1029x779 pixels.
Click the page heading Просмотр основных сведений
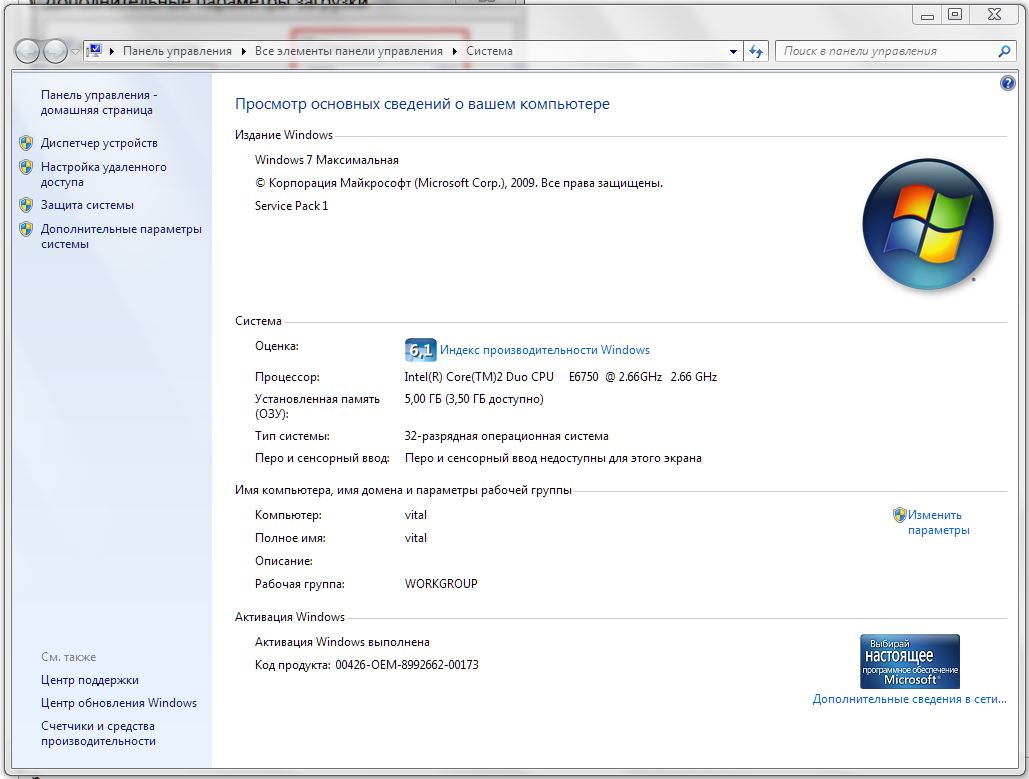click(x=422, y=104)
